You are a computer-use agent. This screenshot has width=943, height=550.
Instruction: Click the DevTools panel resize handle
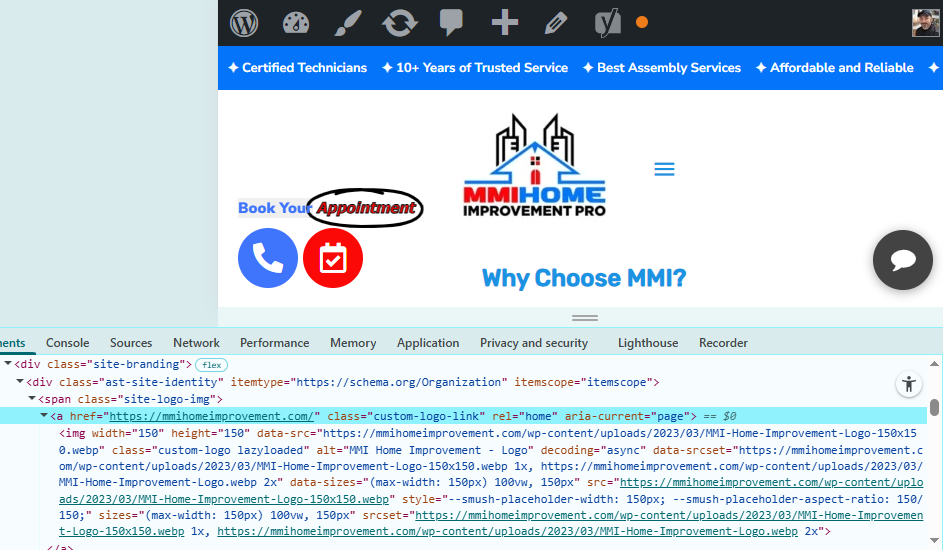584,317
